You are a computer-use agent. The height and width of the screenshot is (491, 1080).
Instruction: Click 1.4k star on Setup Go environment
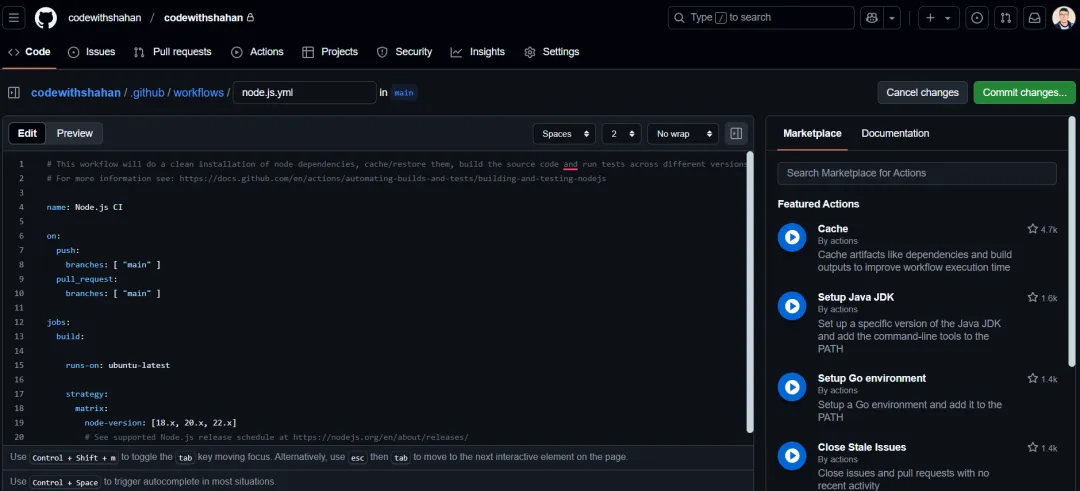(x=1042, y=378)
